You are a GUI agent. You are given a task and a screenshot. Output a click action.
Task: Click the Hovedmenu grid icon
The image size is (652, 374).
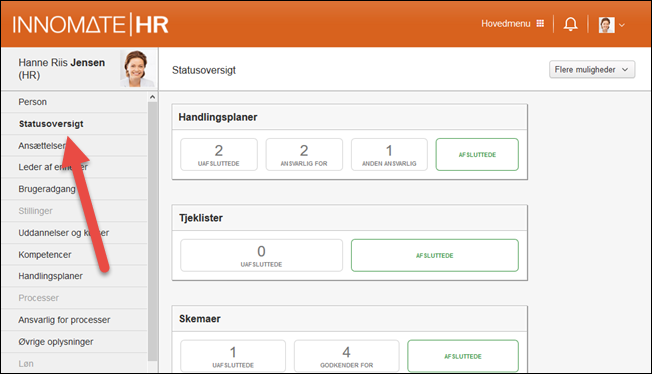tap(540, 23)
